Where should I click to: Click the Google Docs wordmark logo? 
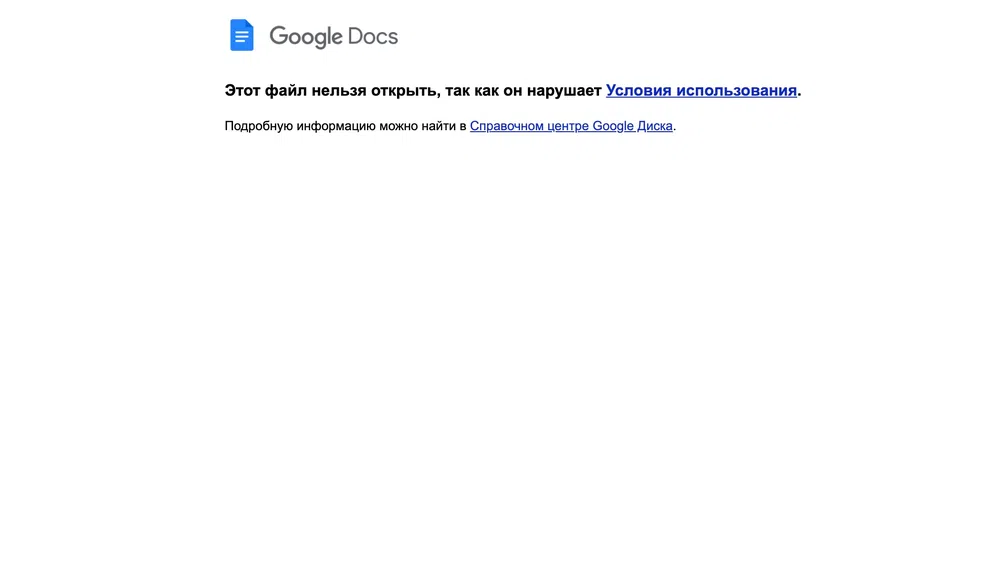[334, 36]
